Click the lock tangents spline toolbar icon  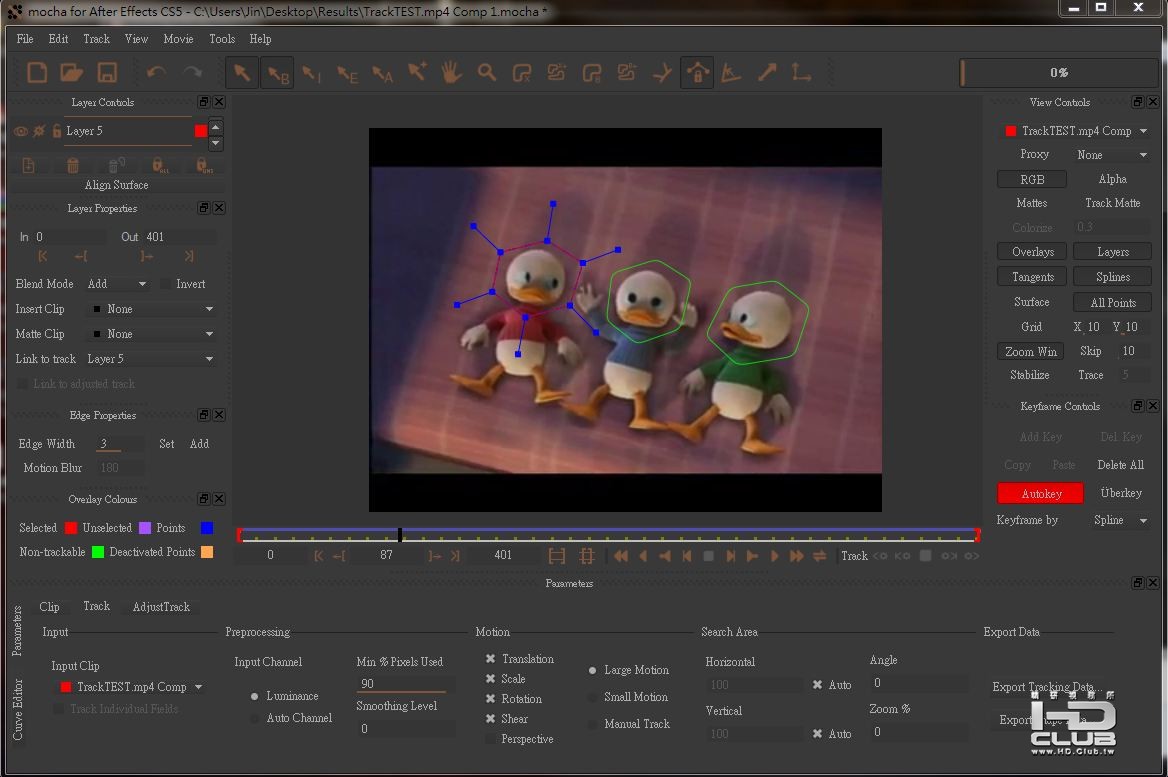coord(697,73)
